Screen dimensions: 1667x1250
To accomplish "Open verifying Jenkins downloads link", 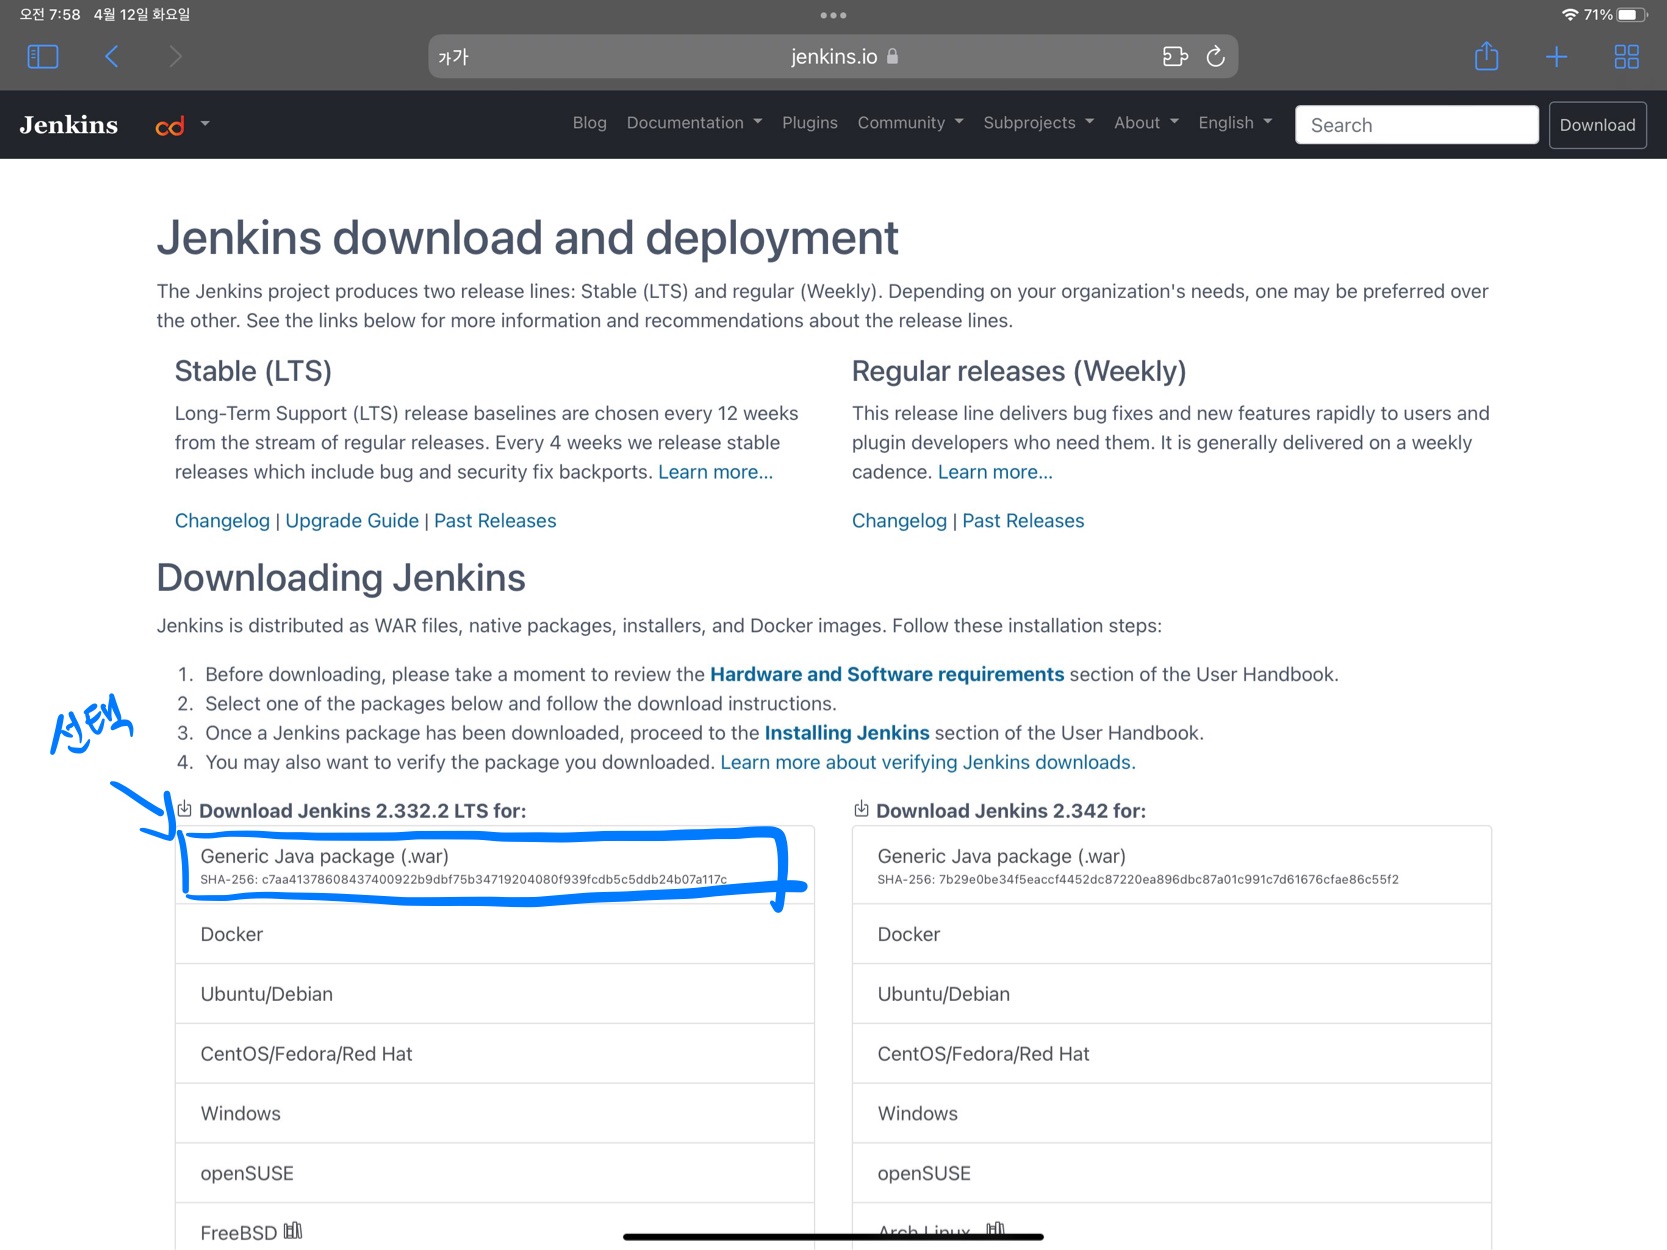I will click(928, 763).
